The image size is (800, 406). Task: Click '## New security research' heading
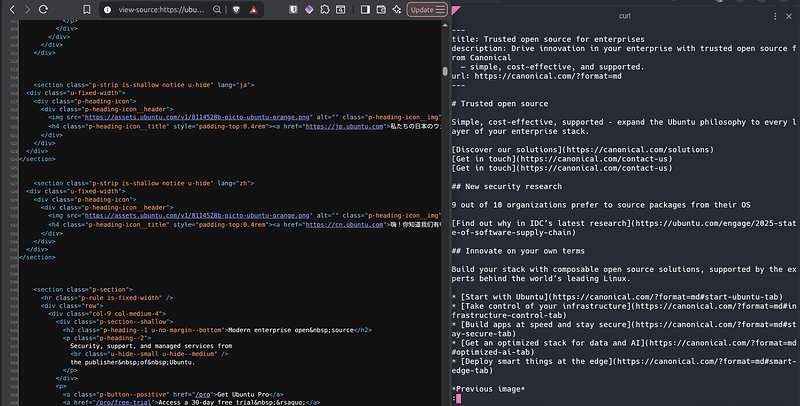(x=507, y=187)
